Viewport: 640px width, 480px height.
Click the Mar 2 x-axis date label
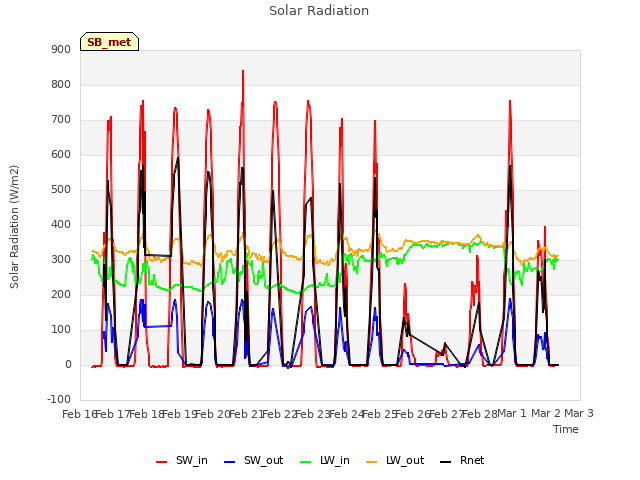(546, 414)
